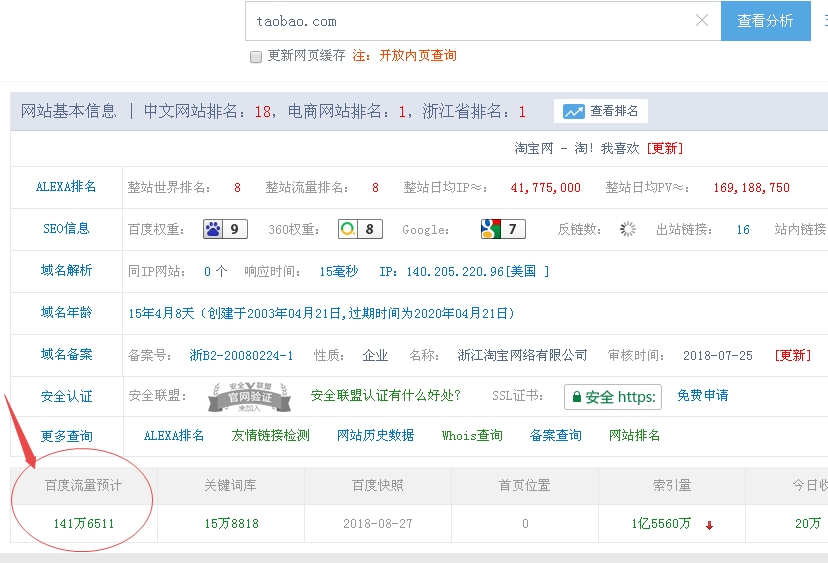Click the 域名解析 row label
828x563 pixels.
point(67,270)
